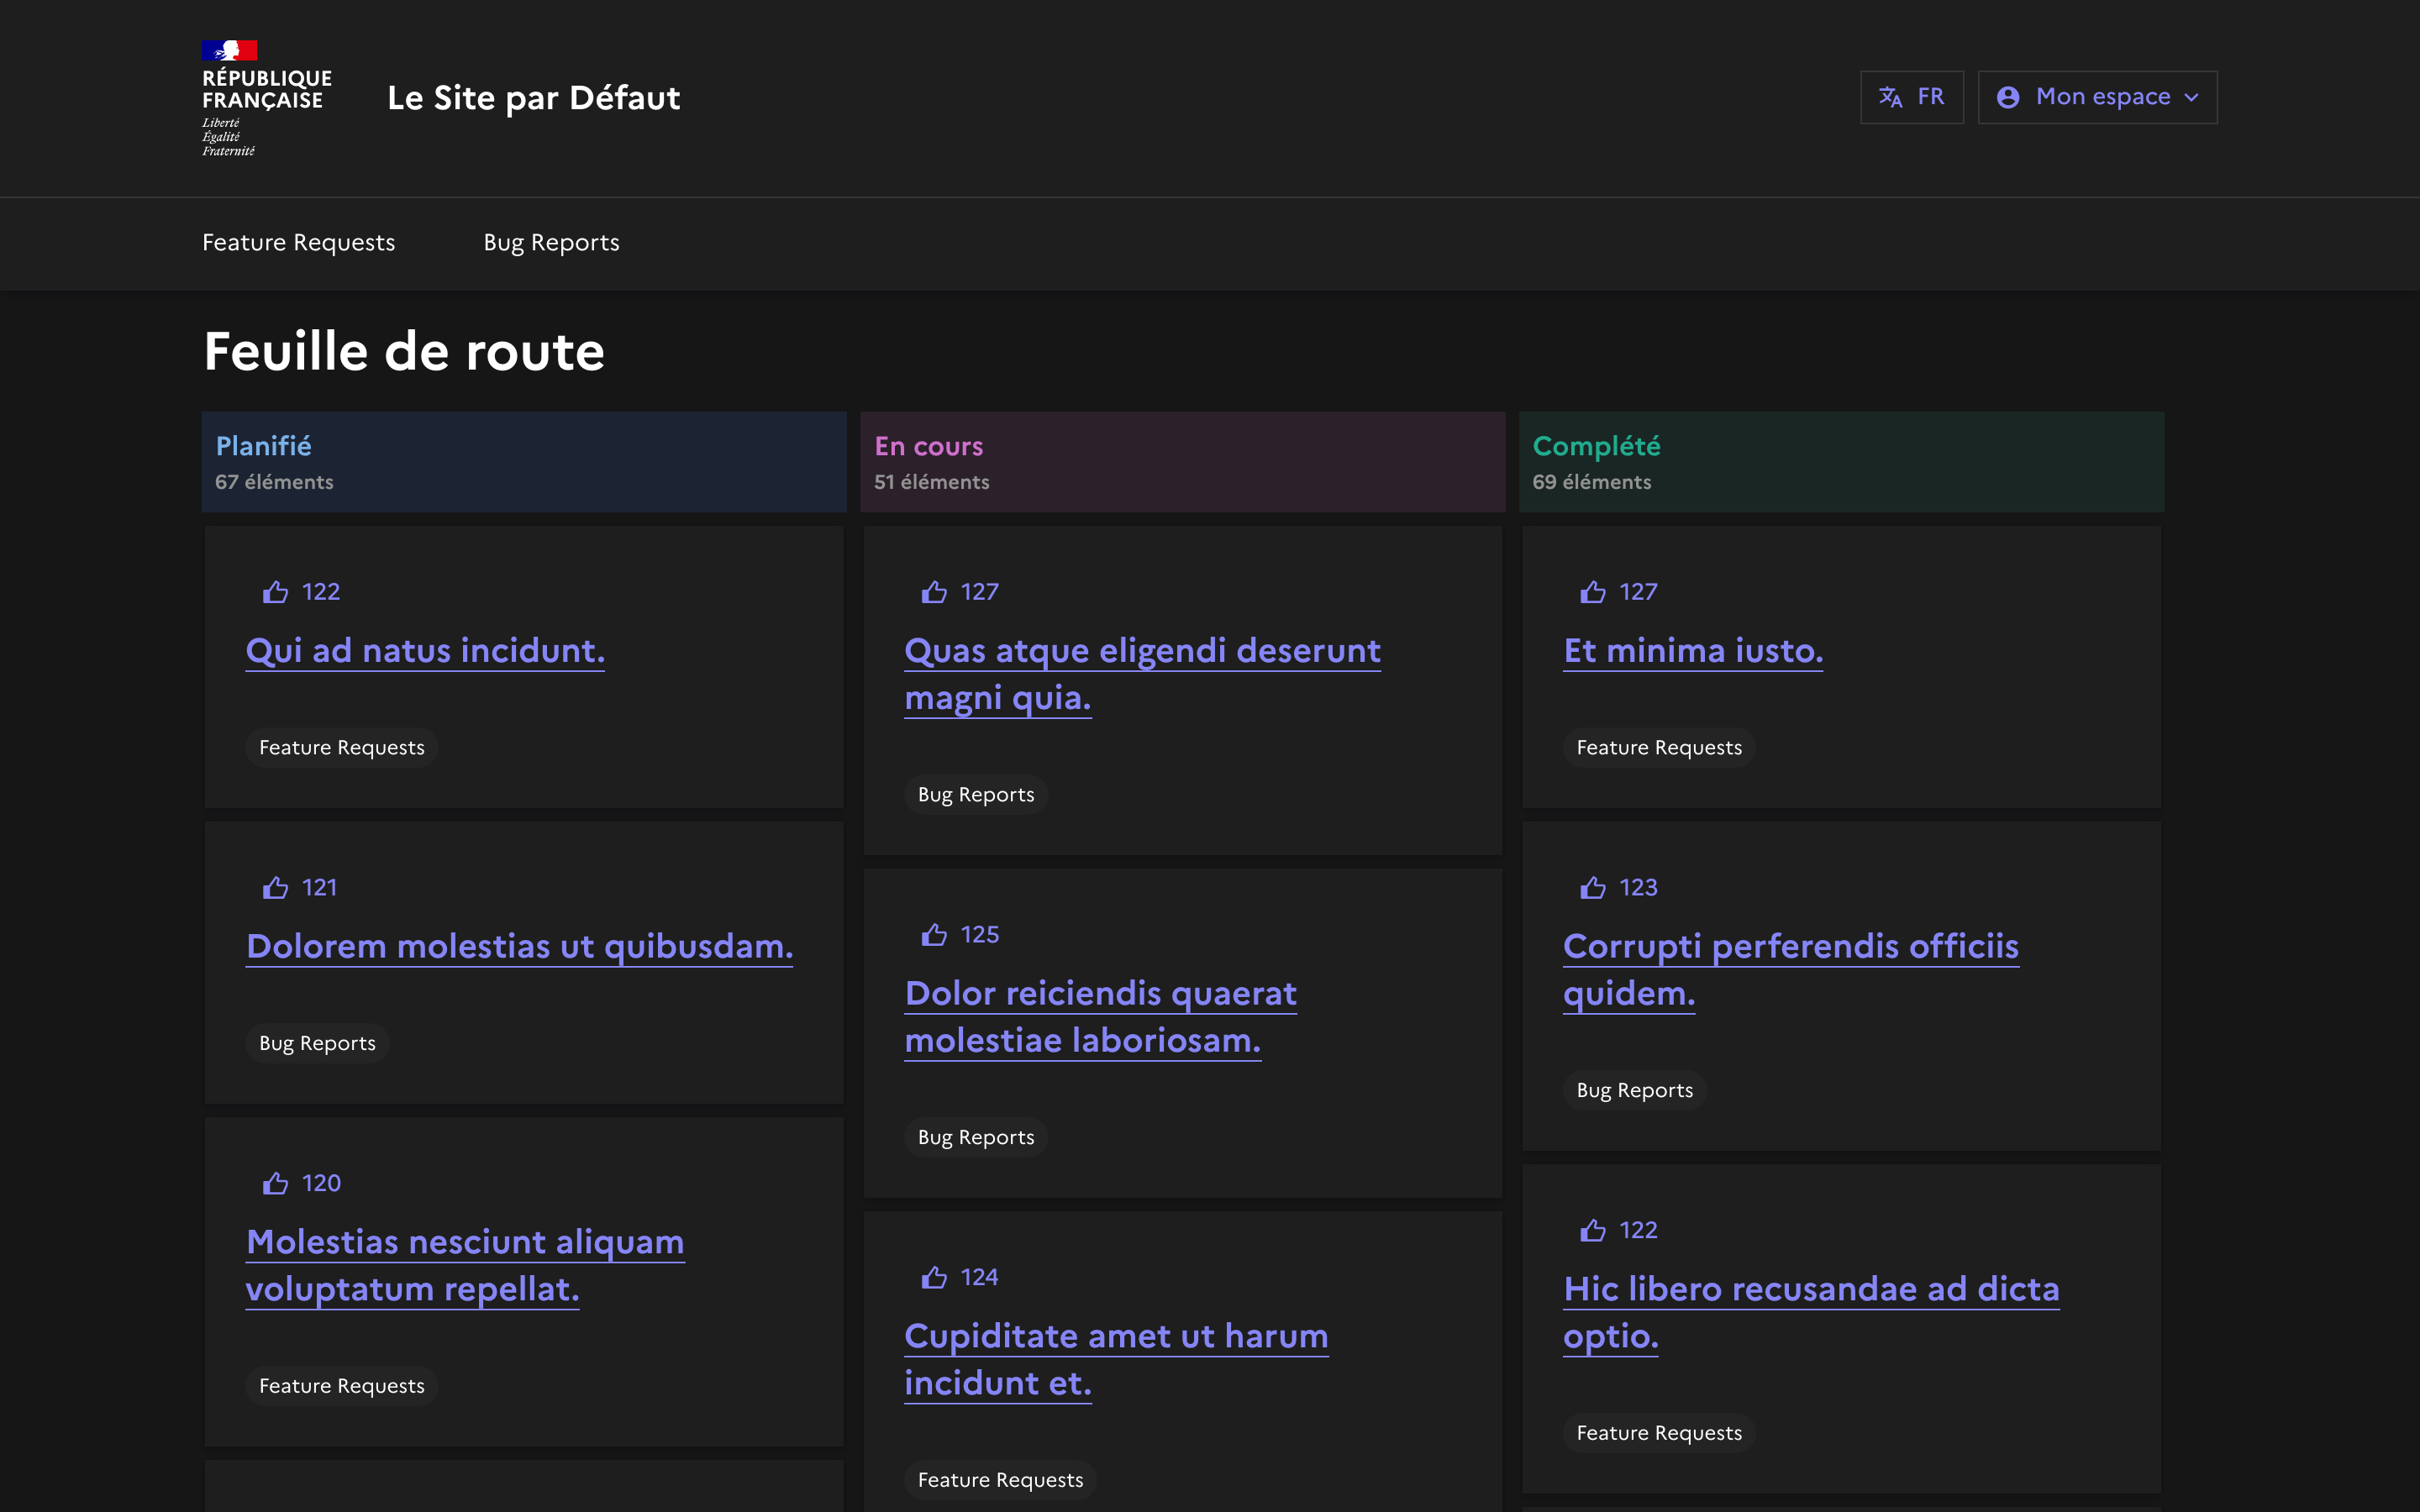Click Bug Reports tag on 'Corrupti perferendis' card
This screenshot has height=1512, width=2420.
pos(1634,1090)
